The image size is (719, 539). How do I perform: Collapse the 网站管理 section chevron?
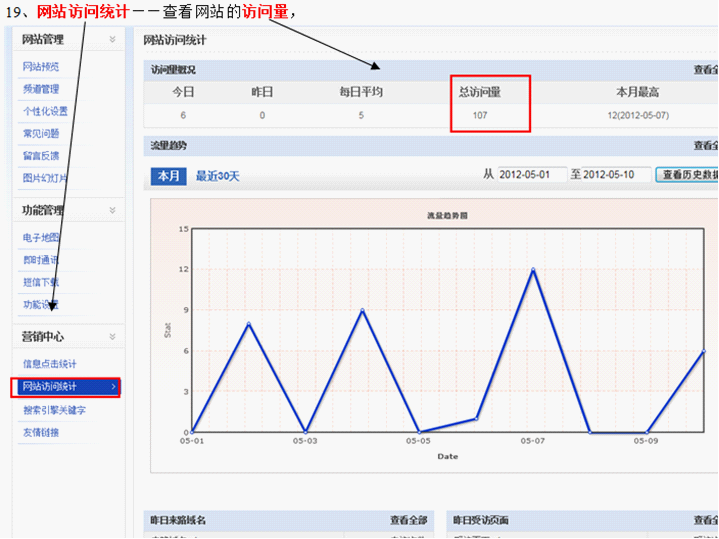pyautogui.click(x=112, y=40)
